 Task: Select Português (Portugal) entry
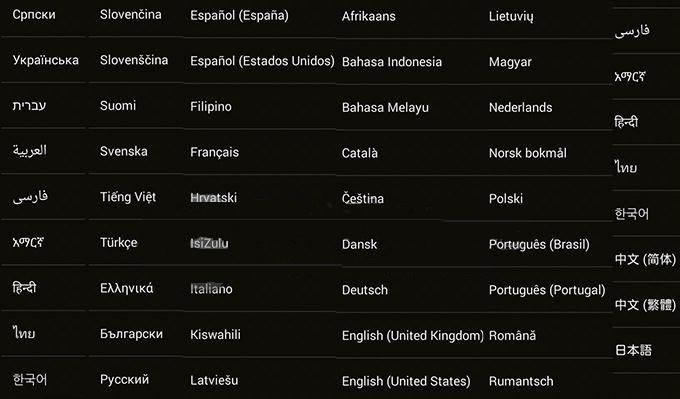pos(547,290)
